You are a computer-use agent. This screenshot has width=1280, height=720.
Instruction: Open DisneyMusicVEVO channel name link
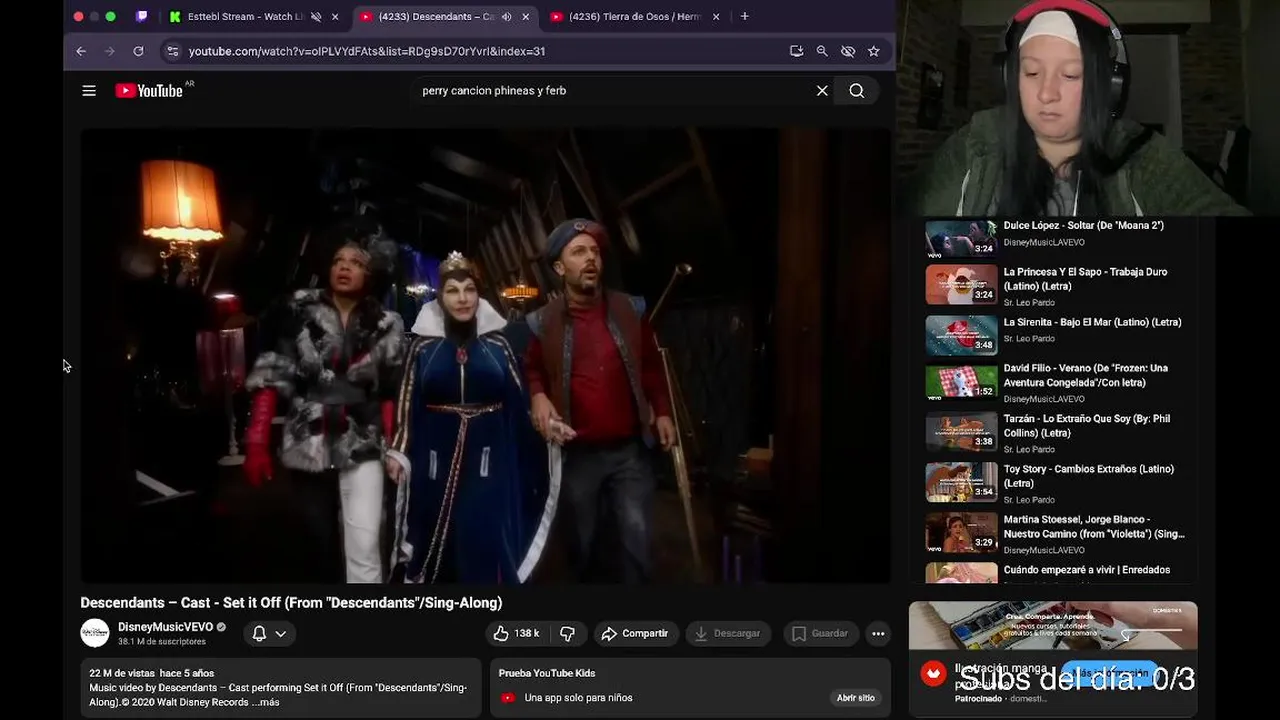(165, 627)
